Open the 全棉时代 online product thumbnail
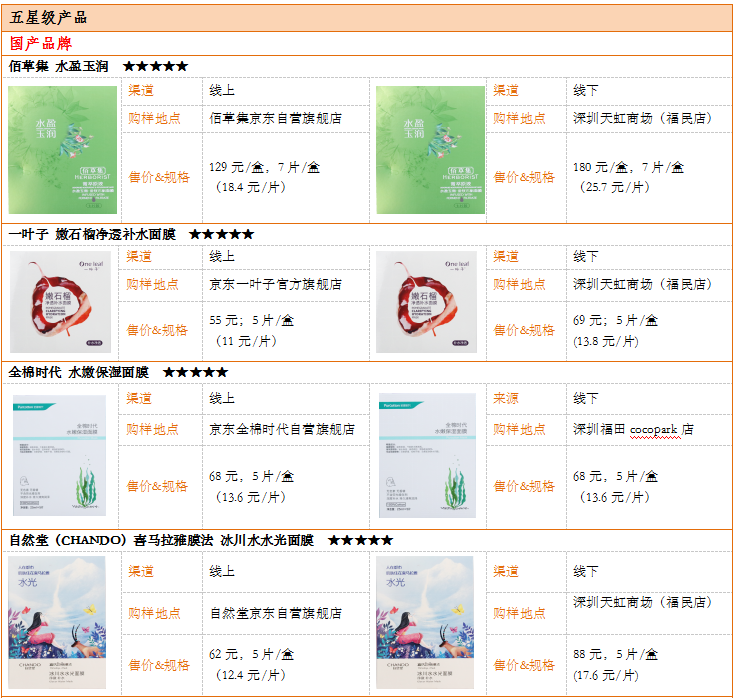Image resolution: width=735 pixels, height=698 pixels. 60,455
